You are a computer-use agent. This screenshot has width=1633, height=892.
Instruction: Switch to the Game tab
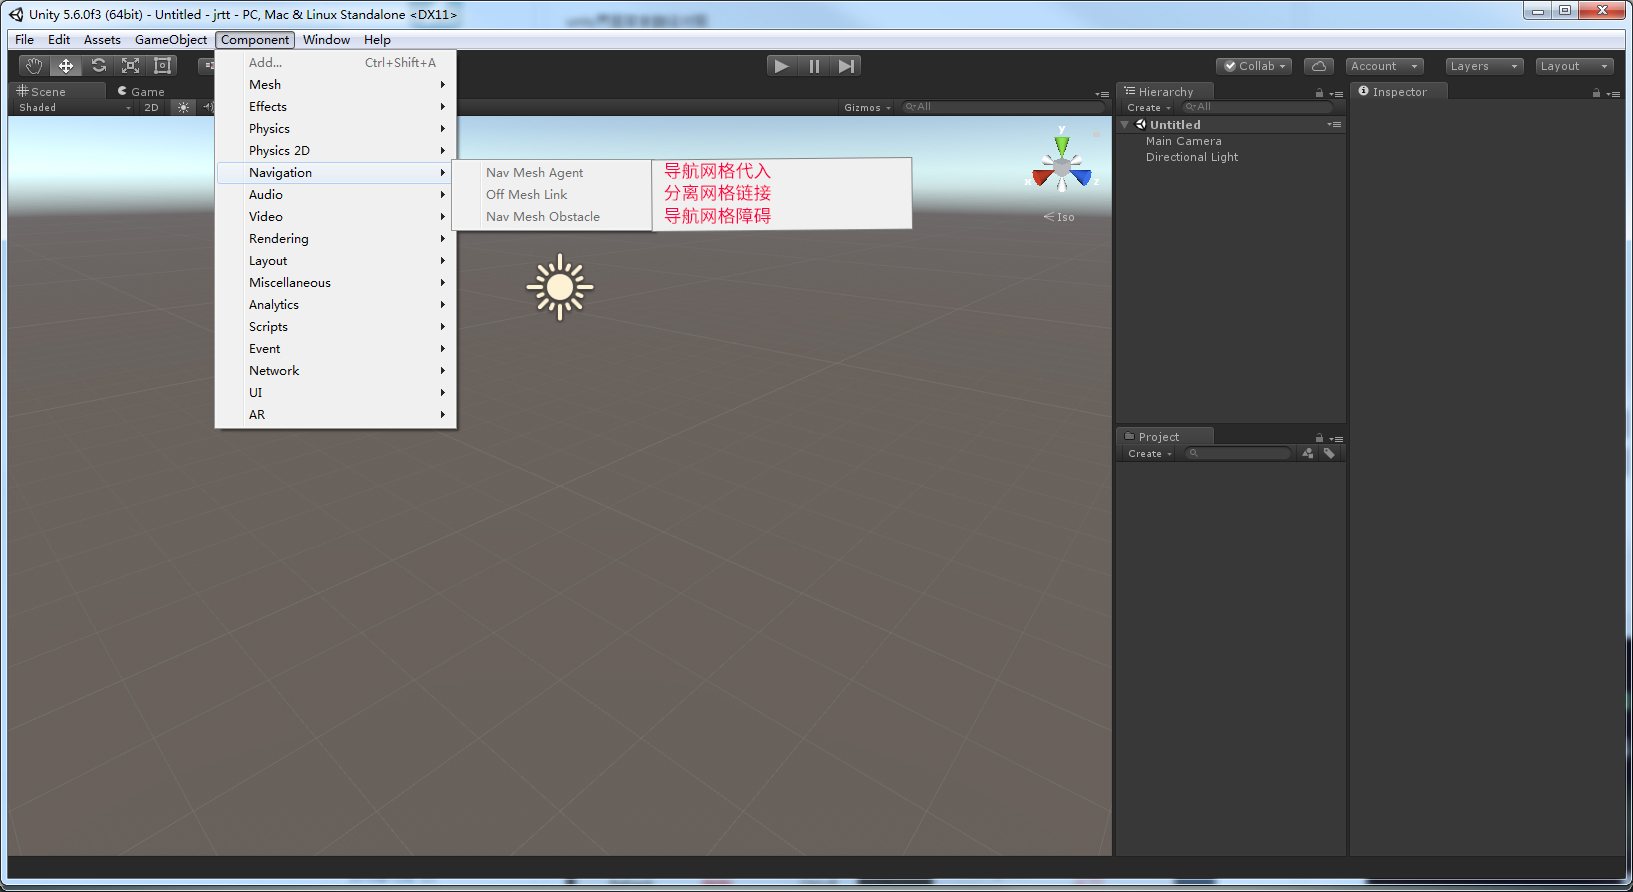(x=141, y=91)
